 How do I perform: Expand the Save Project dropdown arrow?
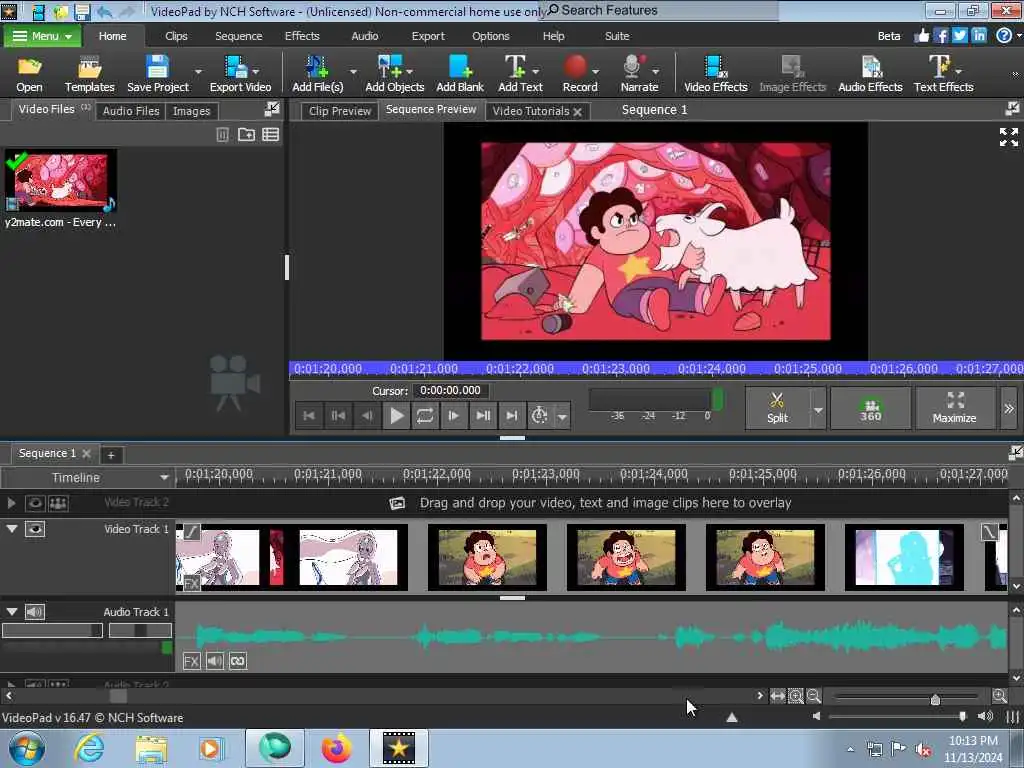point(199,71)
